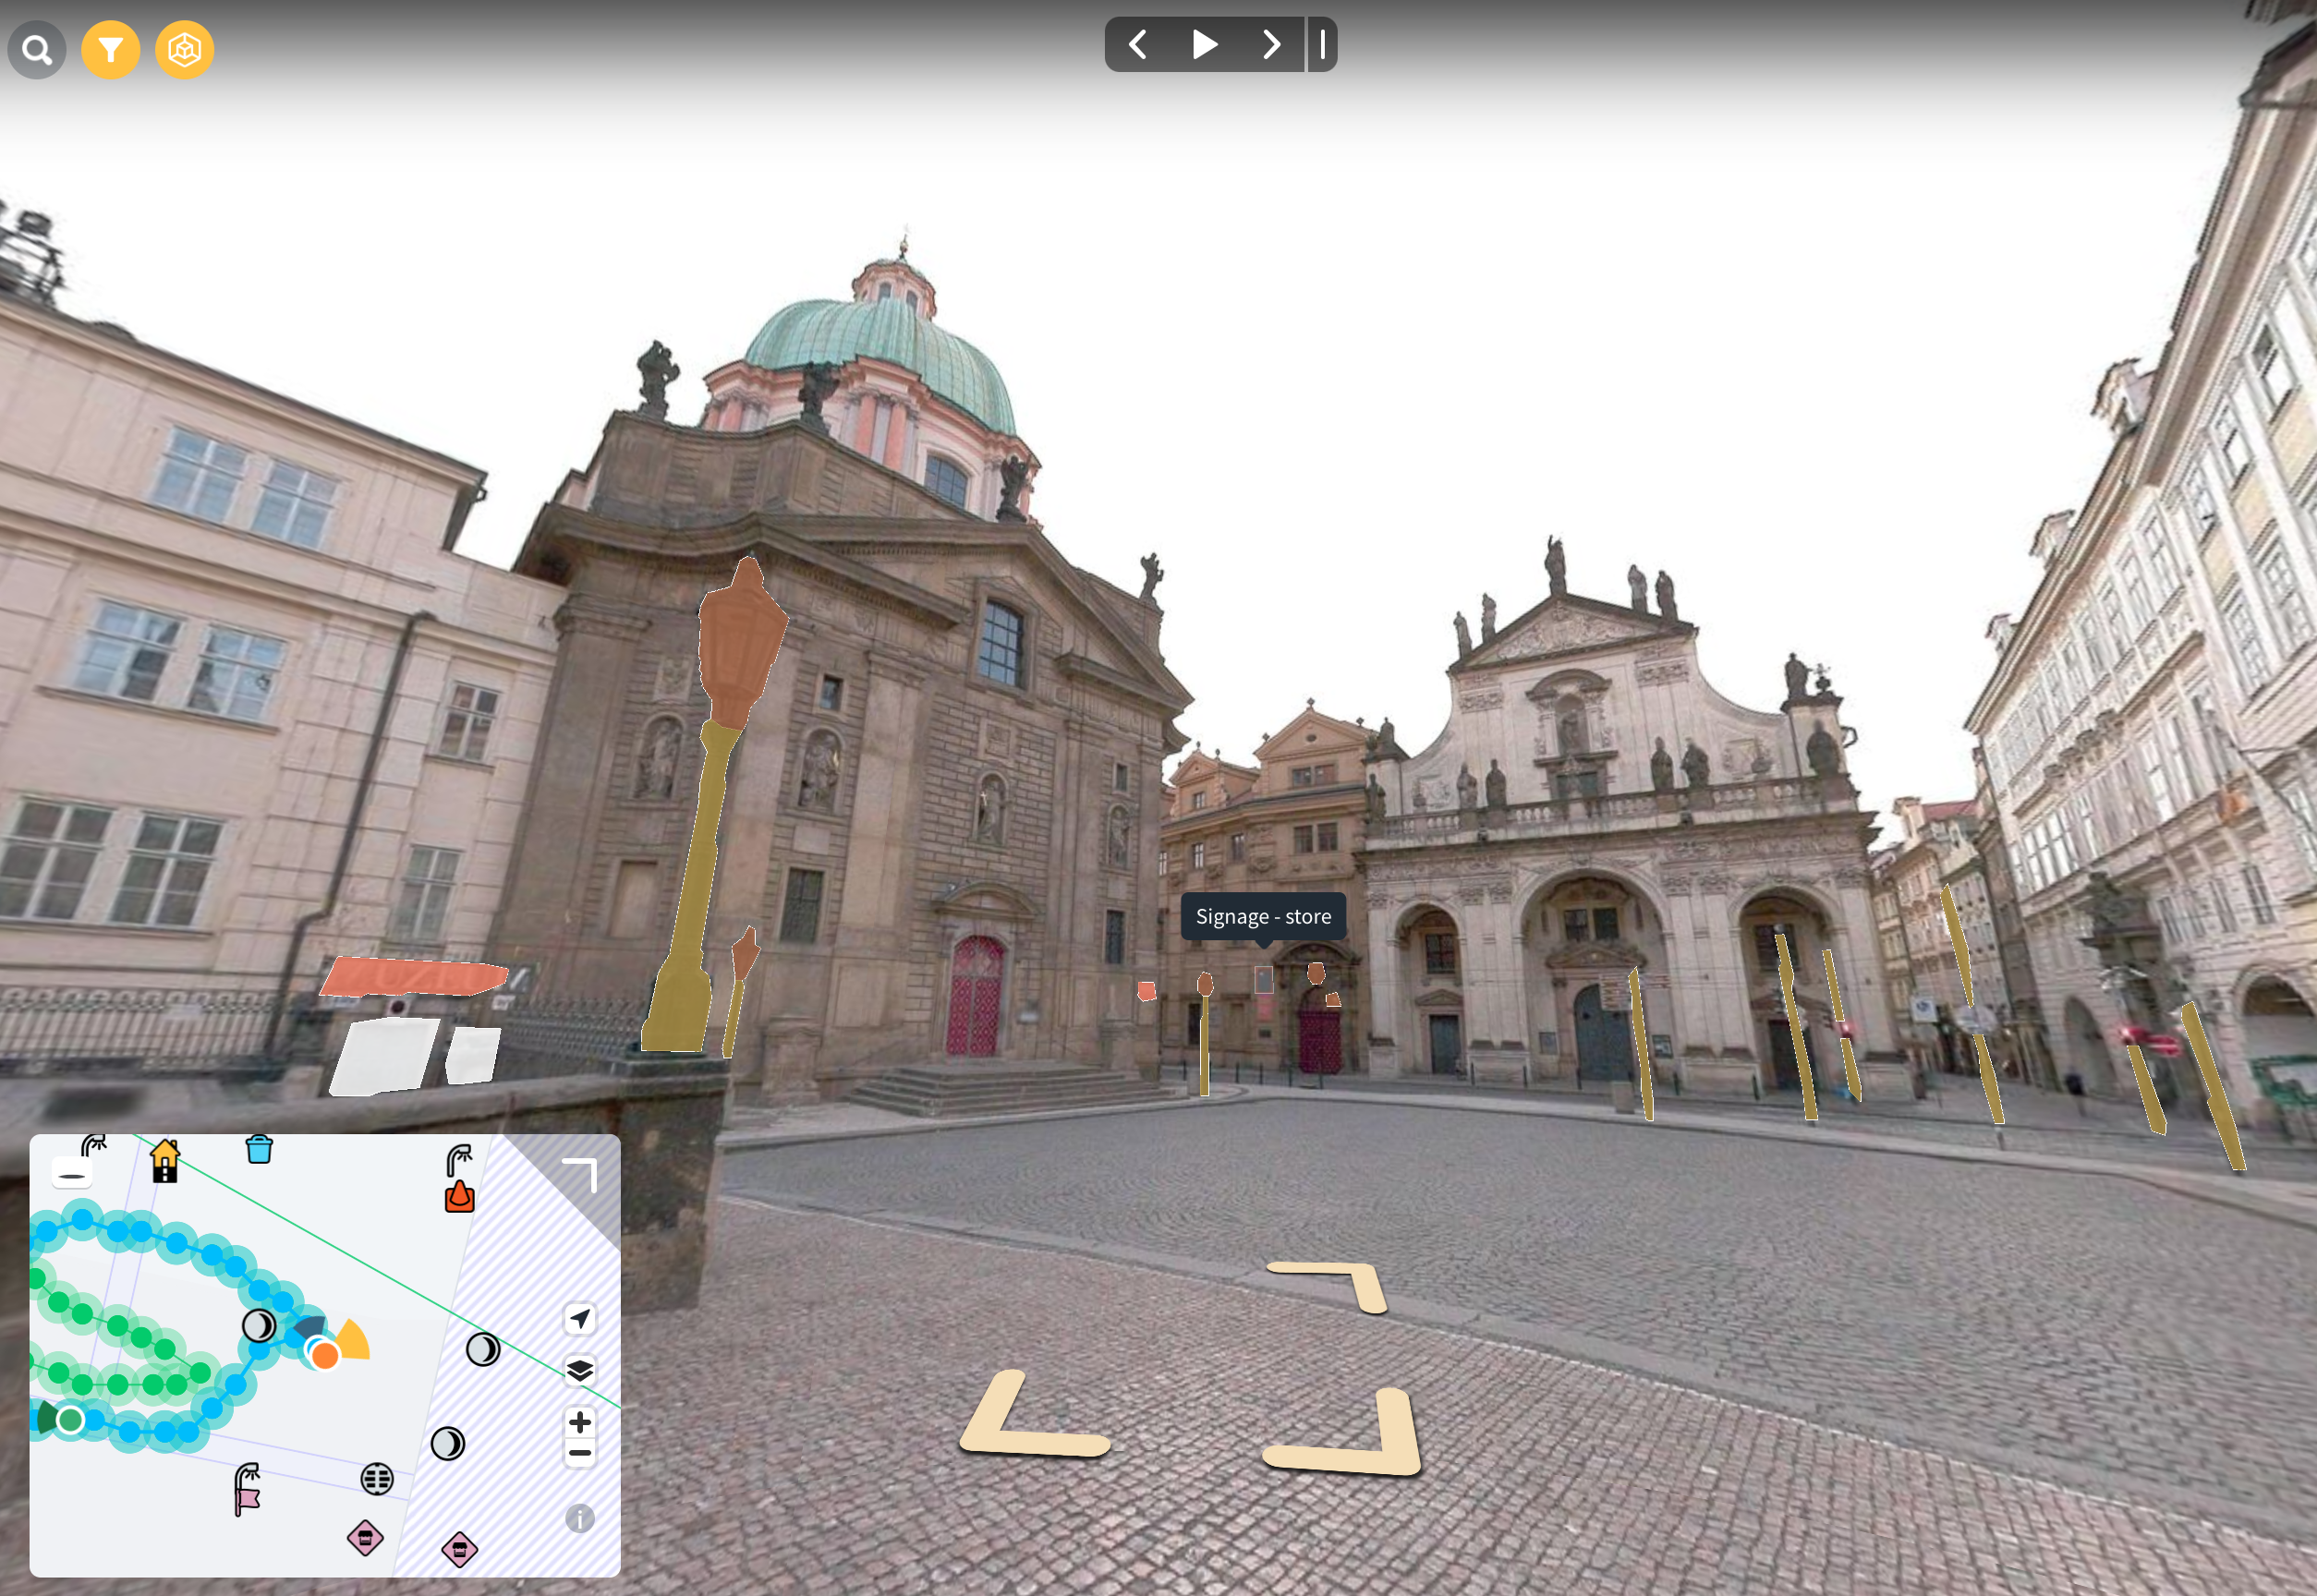The height and width of the screenshot is (1596, 2317).
Task: Select the yellow house map marker
Action: pos(165,1161)
